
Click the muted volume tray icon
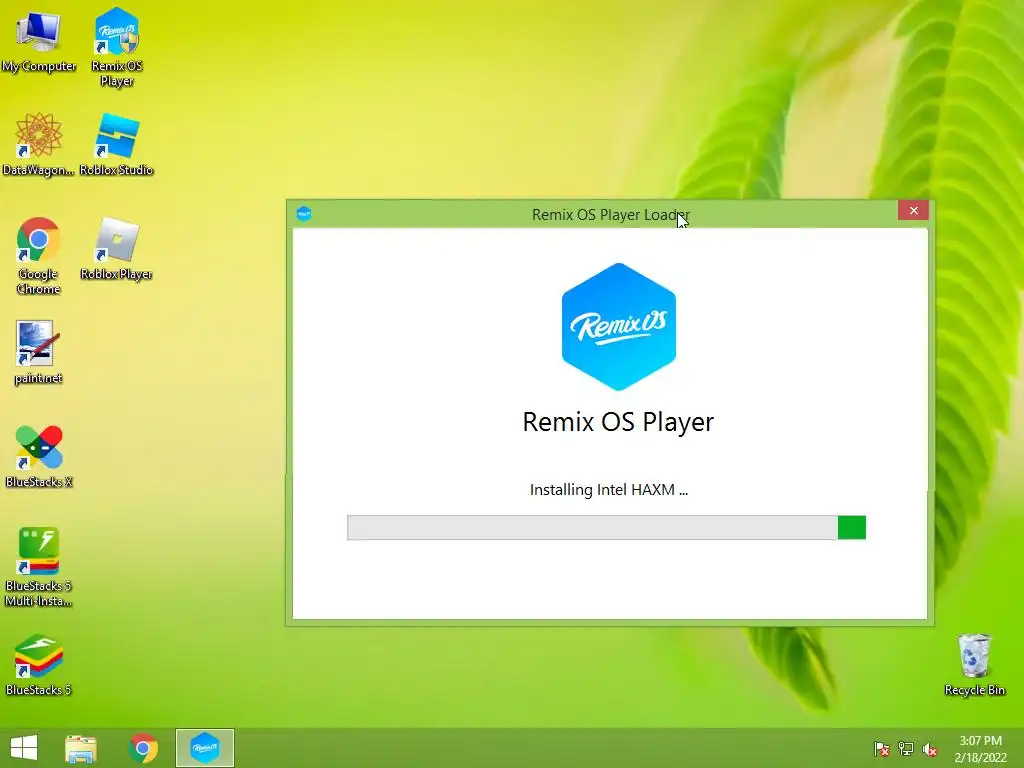point(930,749)
